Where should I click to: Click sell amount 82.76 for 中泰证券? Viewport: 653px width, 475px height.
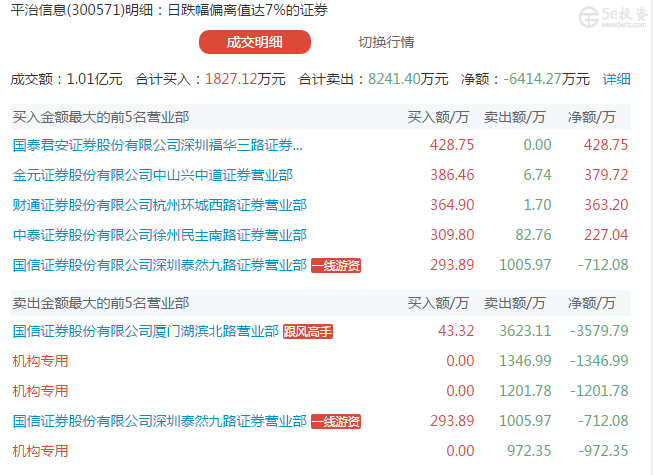(533, 235)
